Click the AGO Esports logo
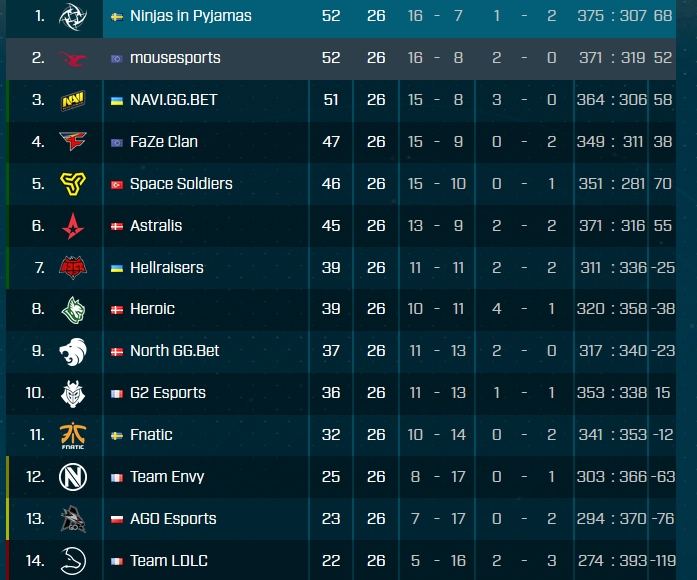The width and height of the screenshot is (697, 580). coord(73,519)
